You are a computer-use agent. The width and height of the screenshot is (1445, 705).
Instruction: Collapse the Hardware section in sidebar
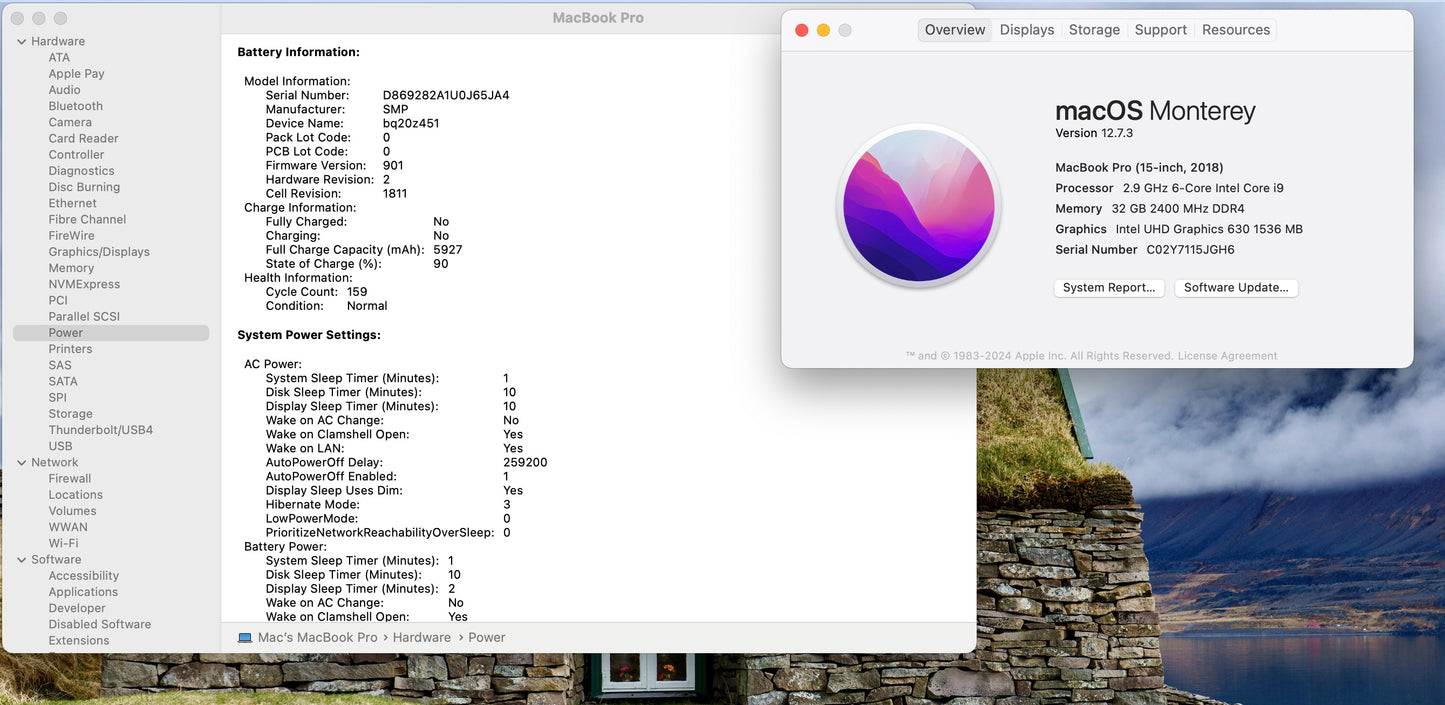point(22,42)
